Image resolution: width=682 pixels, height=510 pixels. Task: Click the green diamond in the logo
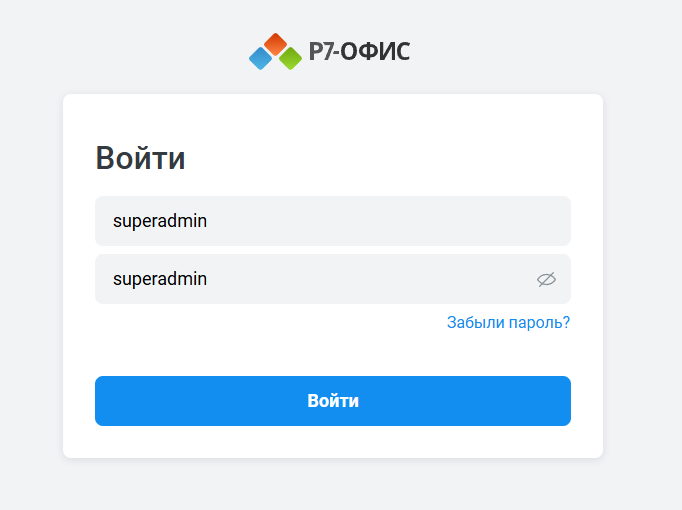point(290,59)
